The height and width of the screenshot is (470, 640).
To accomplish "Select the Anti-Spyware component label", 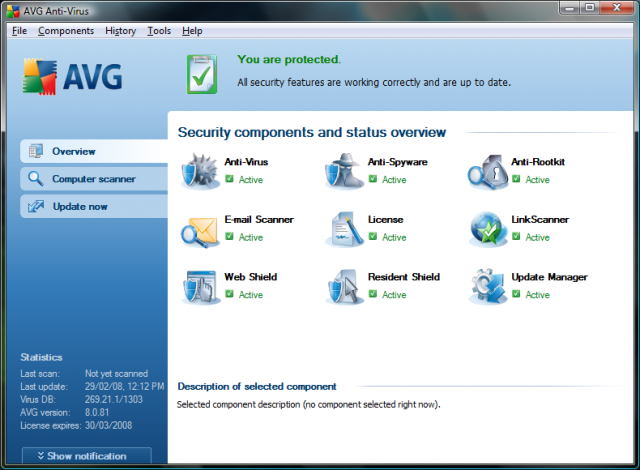I will click(398, 162).
